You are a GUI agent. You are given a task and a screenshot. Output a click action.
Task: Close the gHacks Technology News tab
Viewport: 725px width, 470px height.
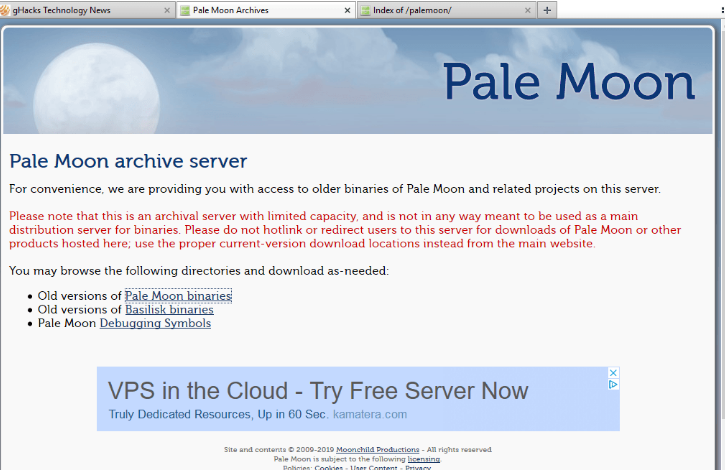coord(167,10)
